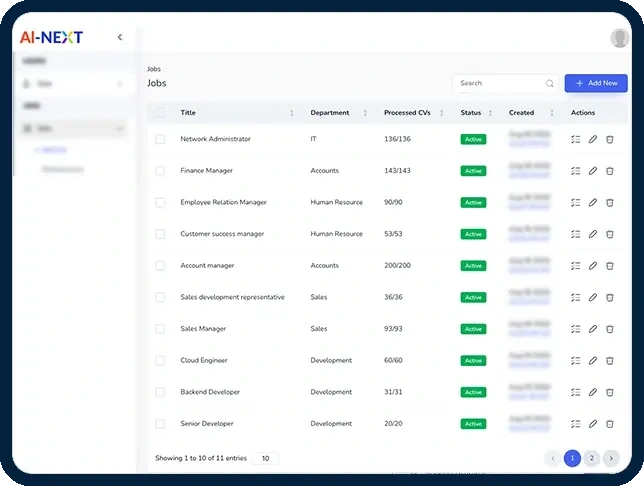Open the entries-per-page selector showing 10

[265, 458]
